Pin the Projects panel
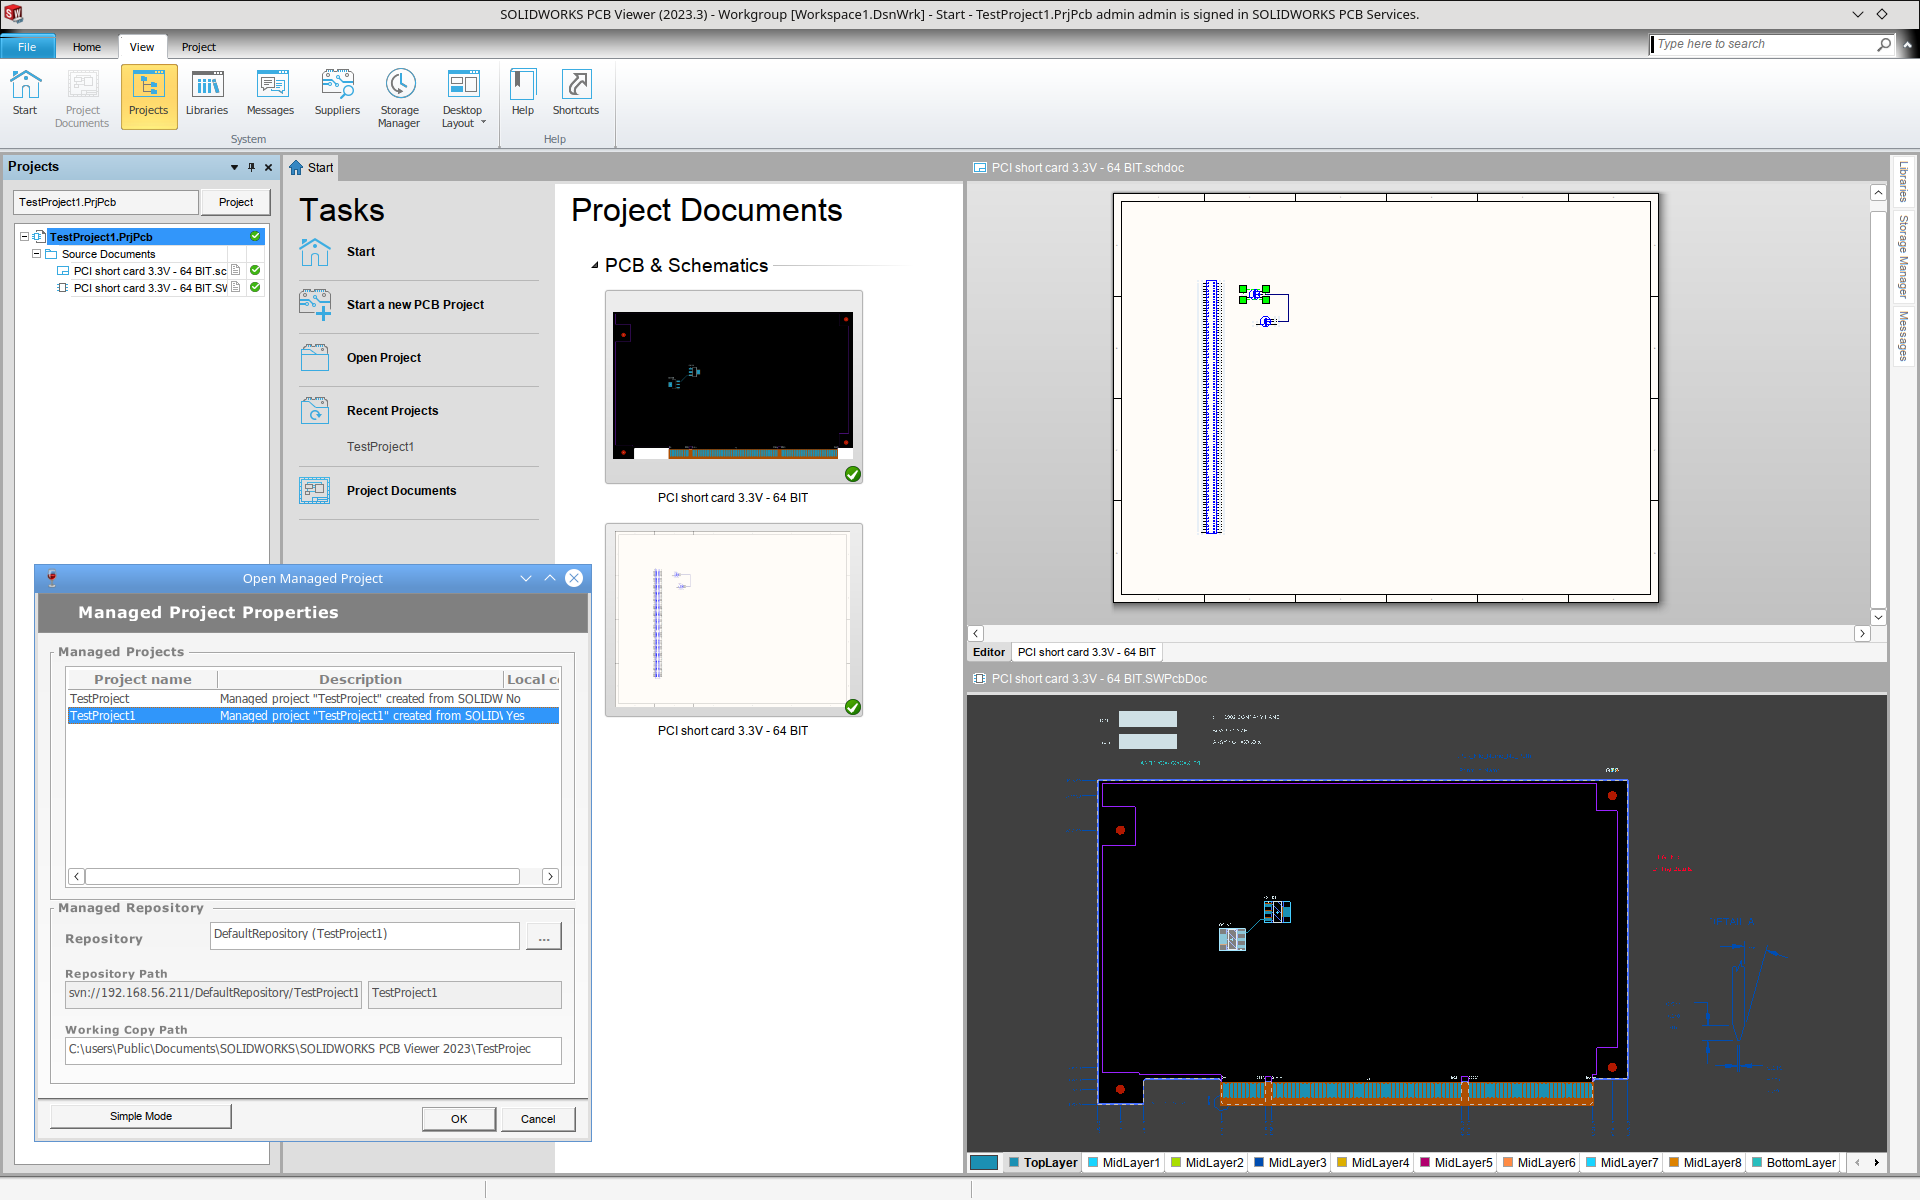The height and width of the screenshot is (1200, 1920). point(251,167)
